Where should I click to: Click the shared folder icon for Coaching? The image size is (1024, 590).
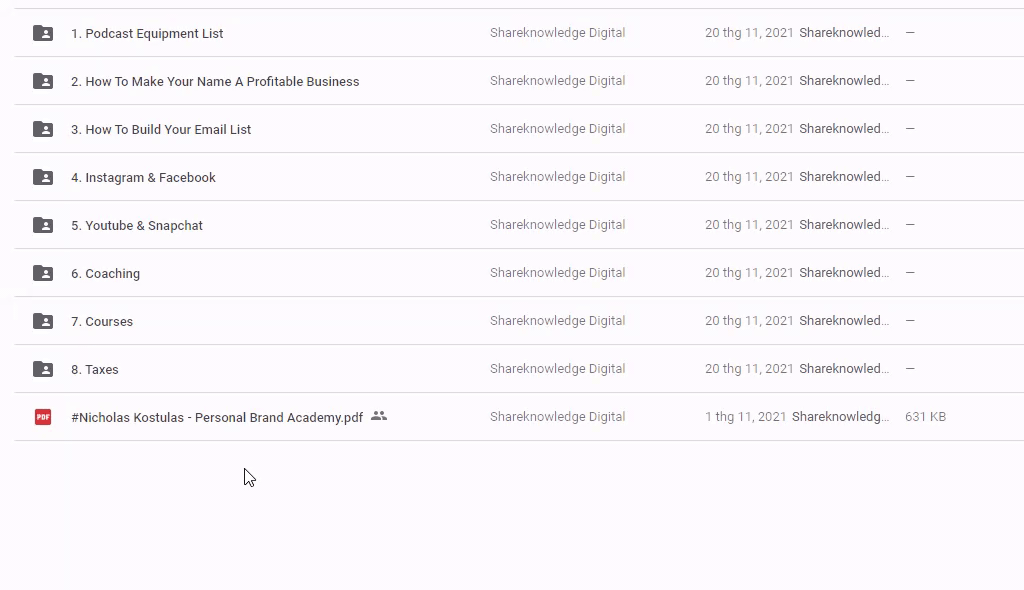click(43, 273)
